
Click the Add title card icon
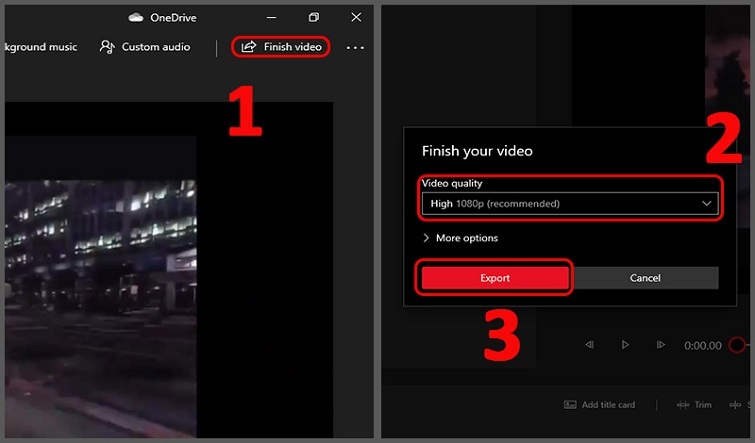pos(570,405)
